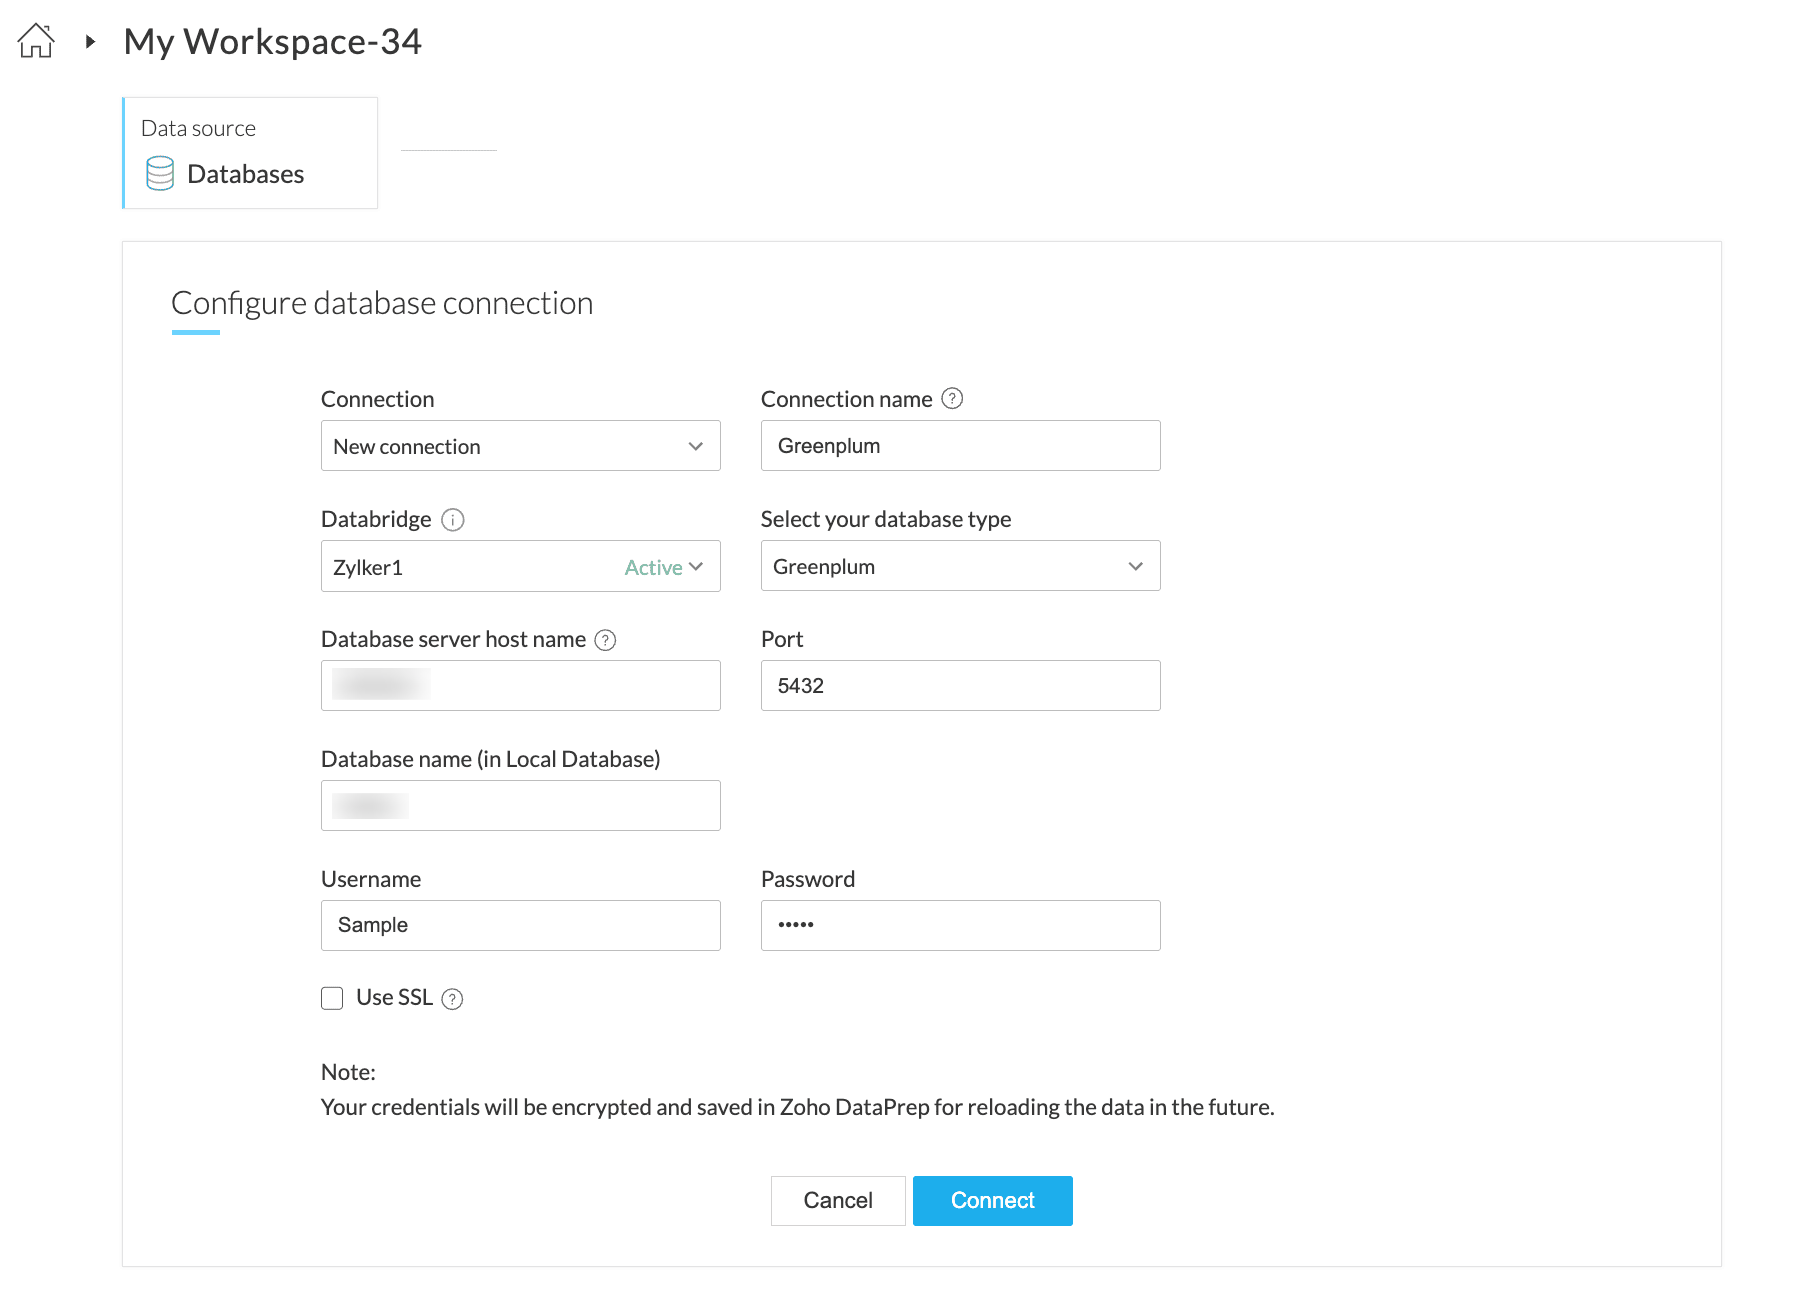Click the Username text field

point(520,925)
